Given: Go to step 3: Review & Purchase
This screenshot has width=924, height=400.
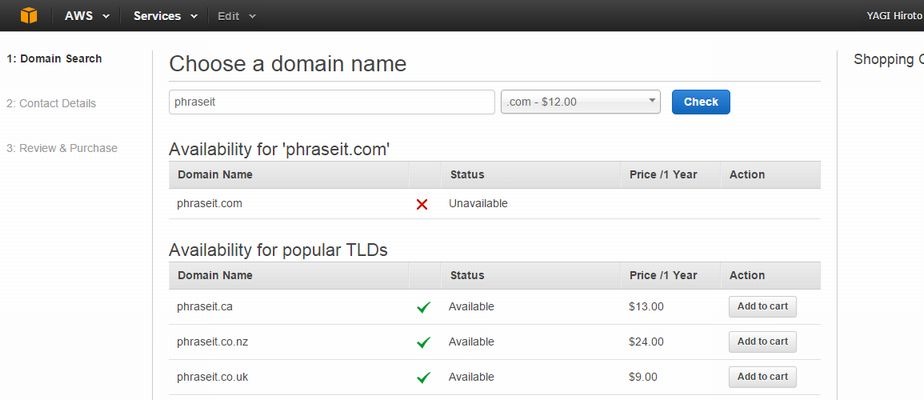Looking at the screenshot, I should click(62, 148).
